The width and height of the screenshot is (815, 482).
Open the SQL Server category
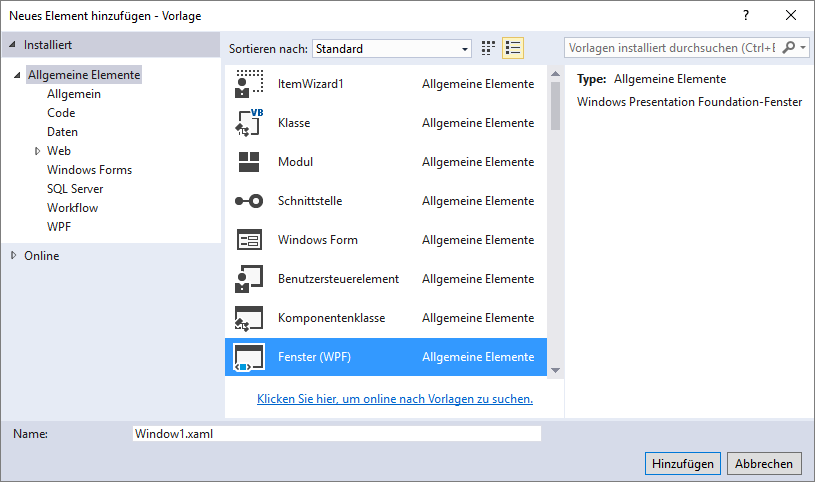click(x=75, y=189)
